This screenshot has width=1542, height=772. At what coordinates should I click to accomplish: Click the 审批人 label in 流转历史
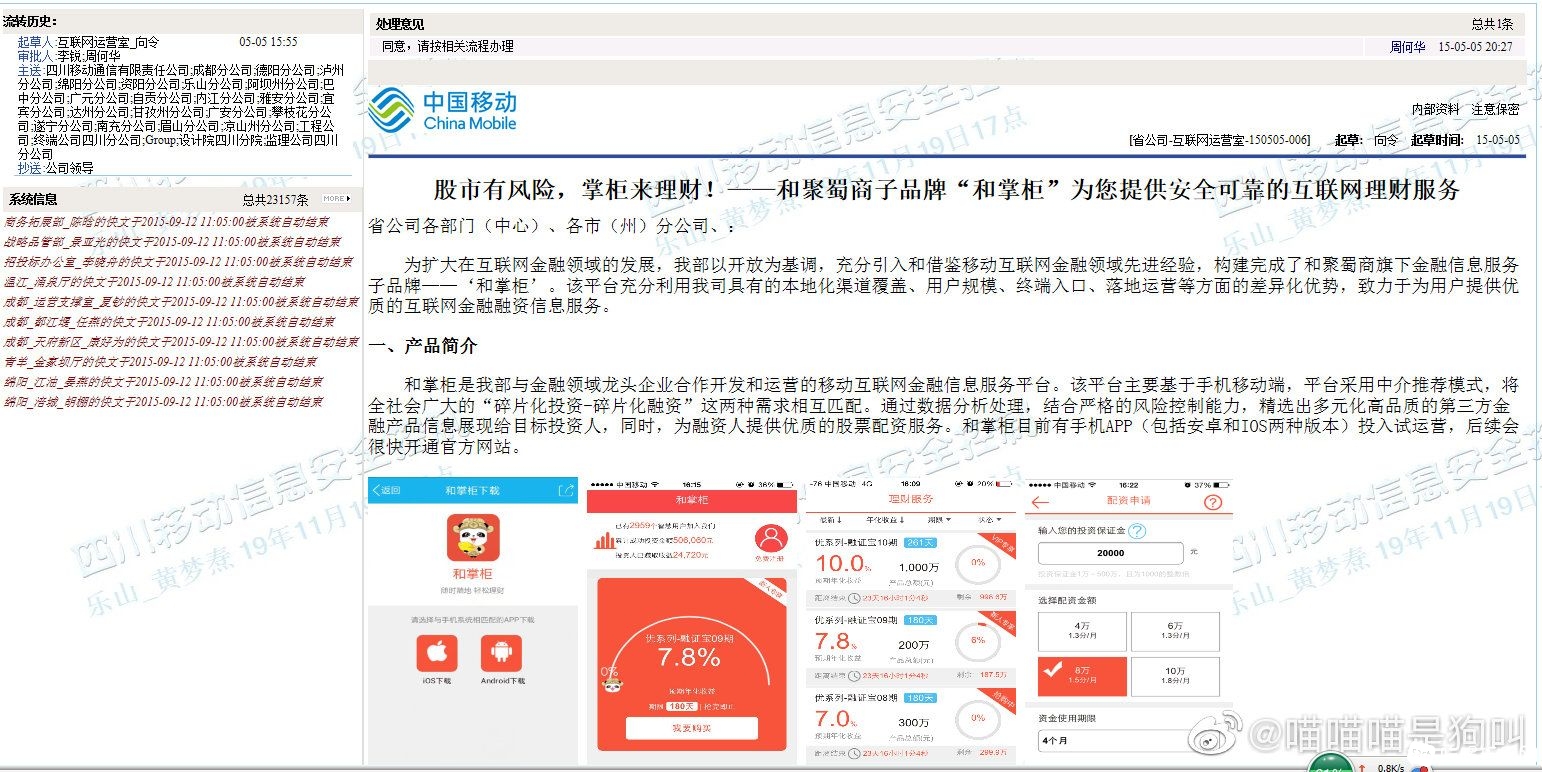35,57
